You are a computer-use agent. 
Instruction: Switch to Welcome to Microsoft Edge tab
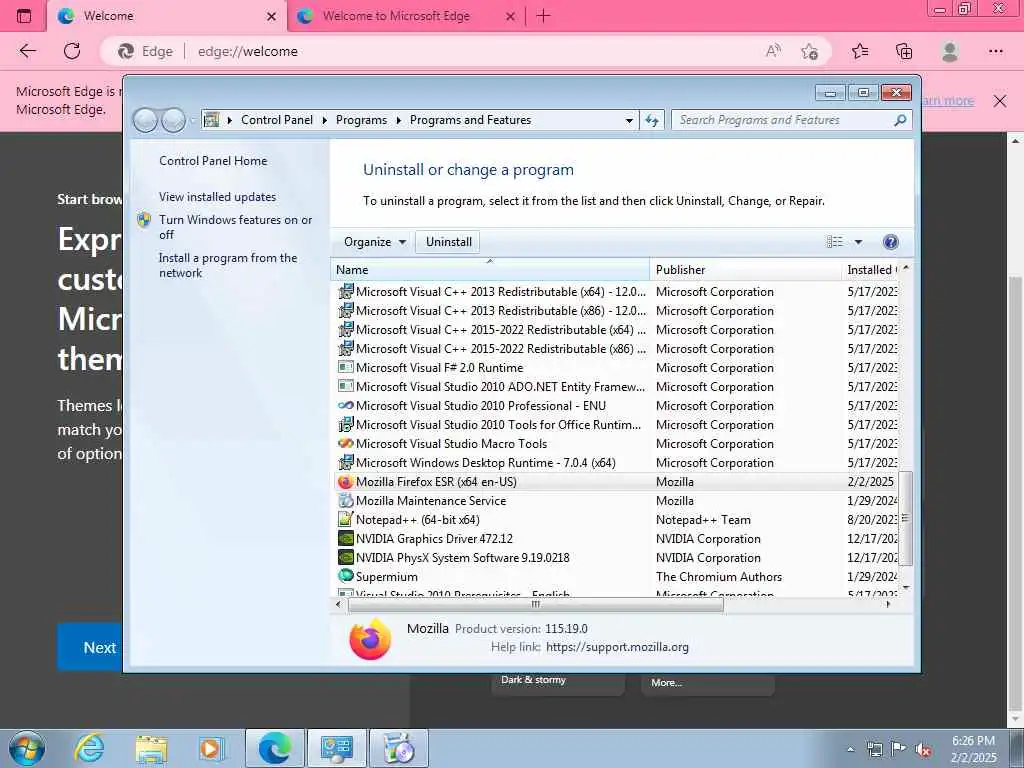pos(406,16)
